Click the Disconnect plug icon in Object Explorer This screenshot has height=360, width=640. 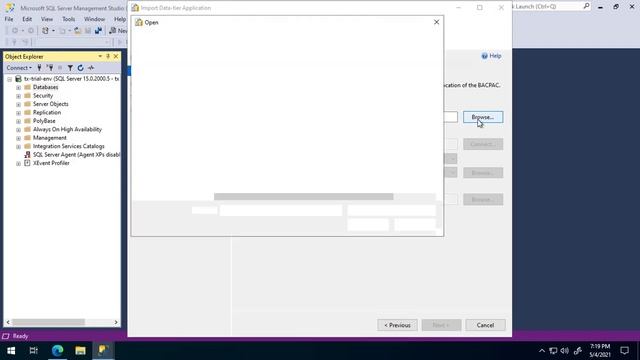click(50, 68)
